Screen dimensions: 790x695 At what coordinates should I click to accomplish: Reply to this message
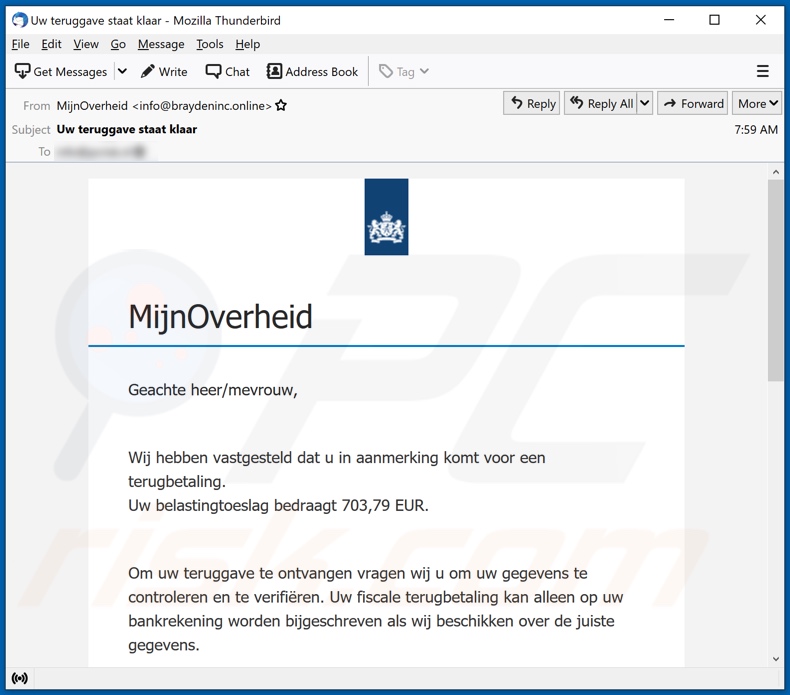coord(532,103)
